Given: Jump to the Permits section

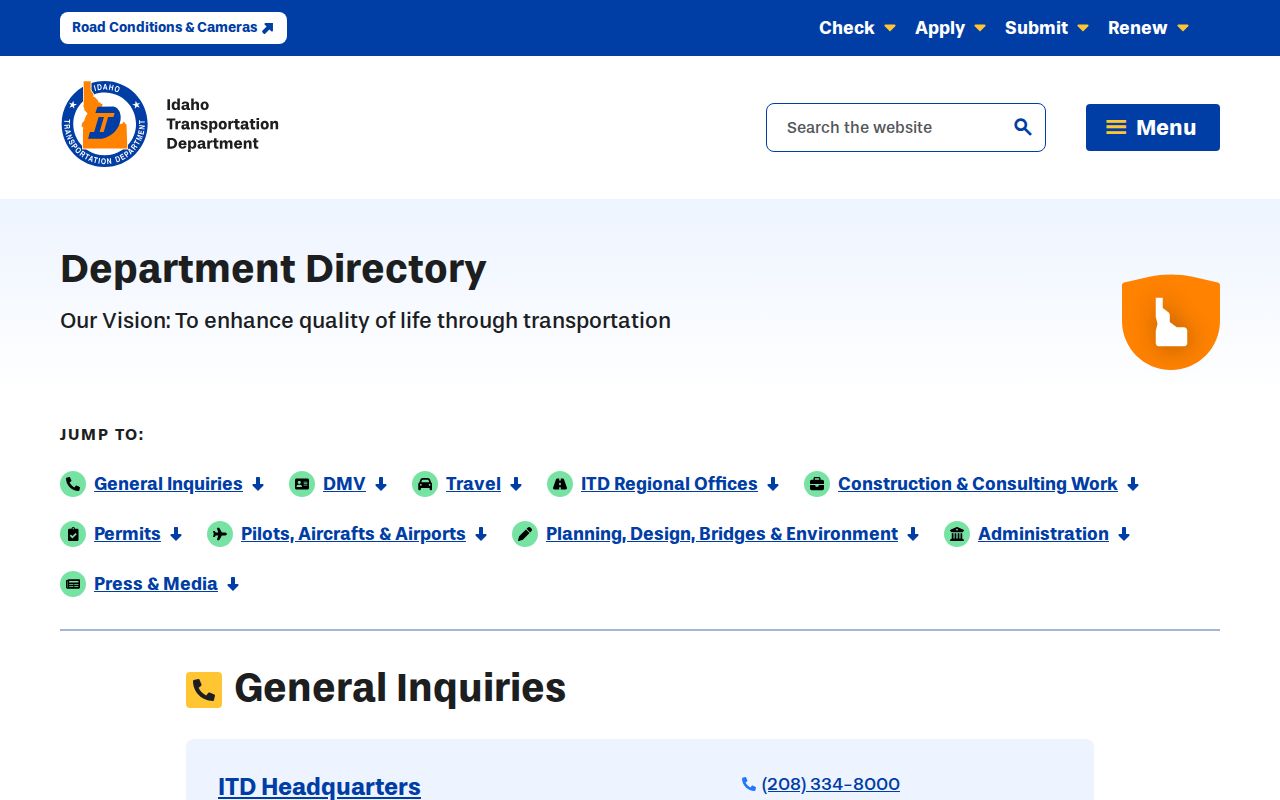Looking at the screenshot, I should [127, 534].
